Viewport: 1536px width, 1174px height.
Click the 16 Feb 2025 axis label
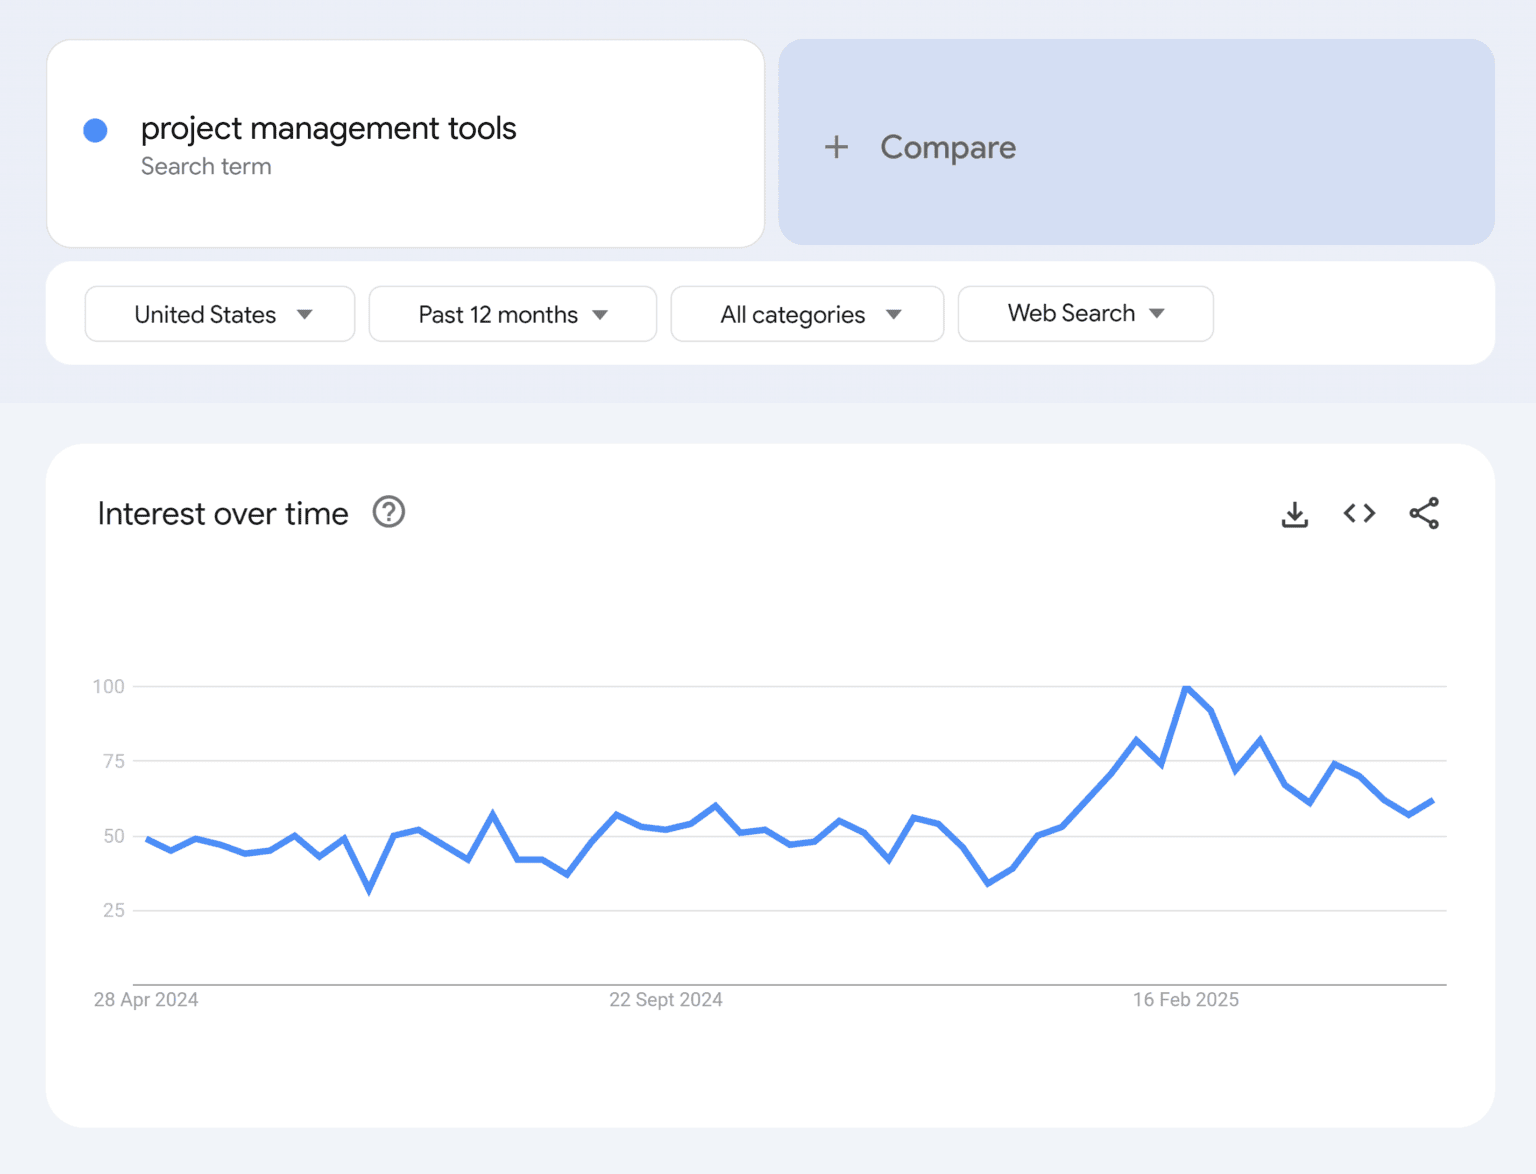tap(1185, 999)
